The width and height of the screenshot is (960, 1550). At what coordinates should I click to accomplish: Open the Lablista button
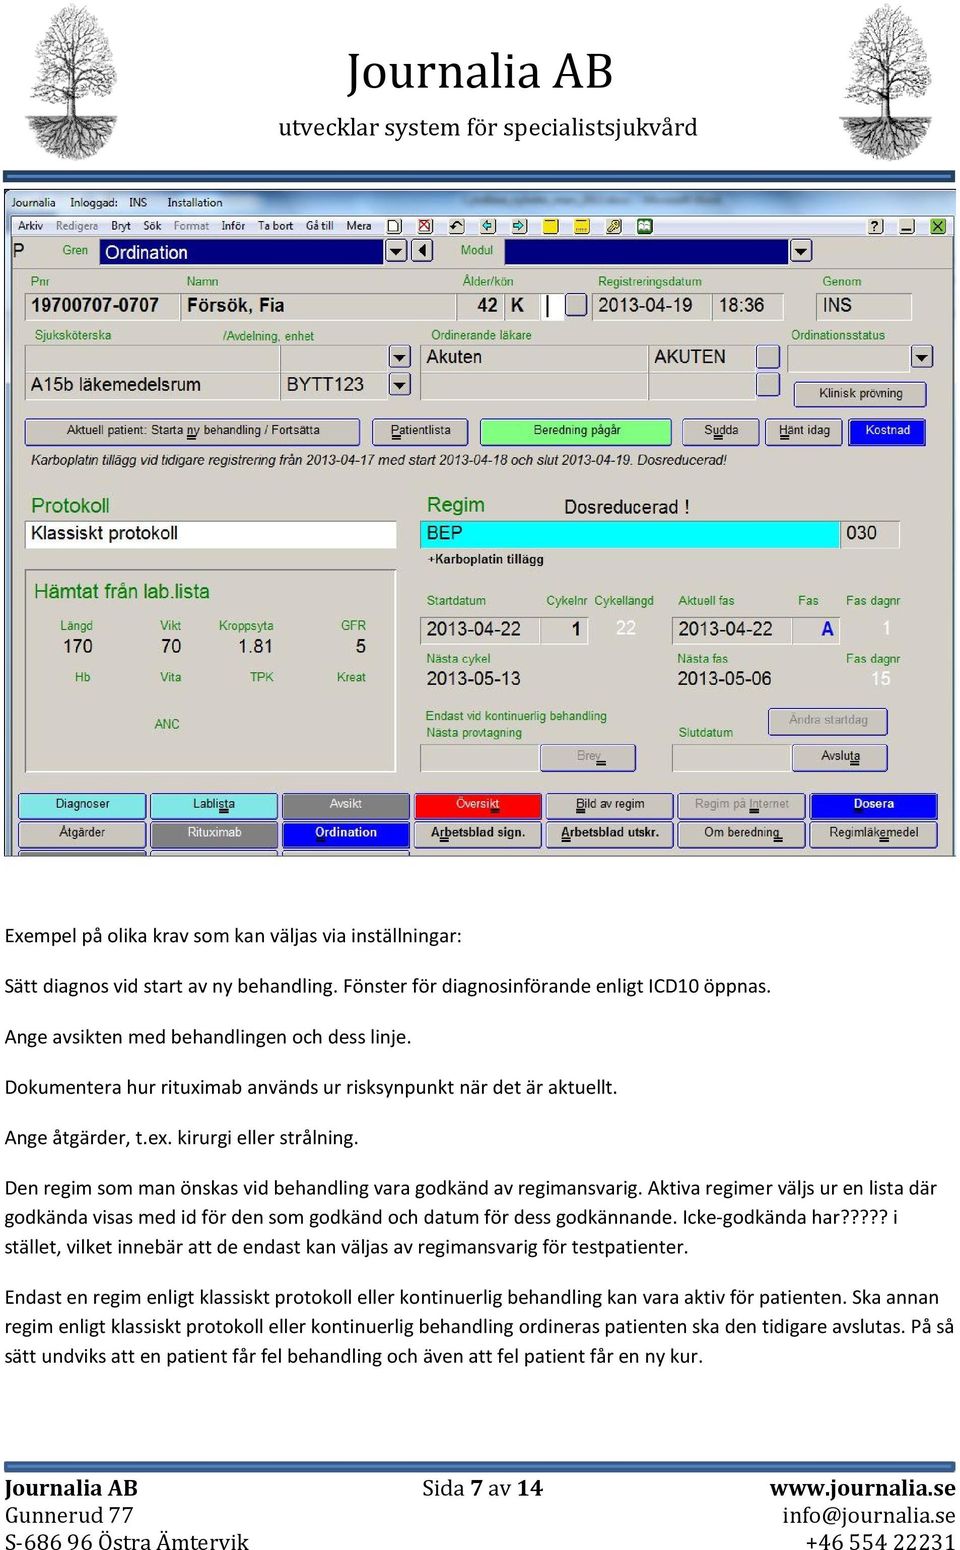214,805
